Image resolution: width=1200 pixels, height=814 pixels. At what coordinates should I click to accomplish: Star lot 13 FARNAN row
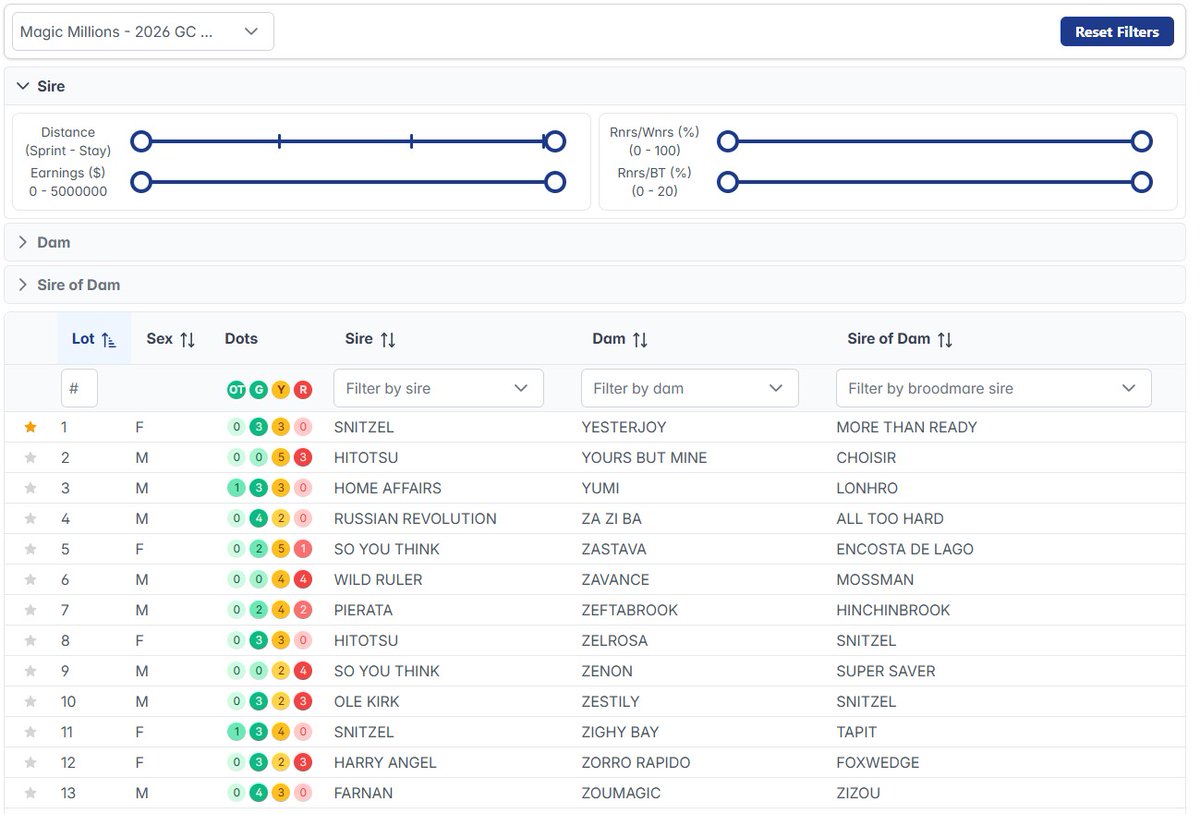point(30,793)
